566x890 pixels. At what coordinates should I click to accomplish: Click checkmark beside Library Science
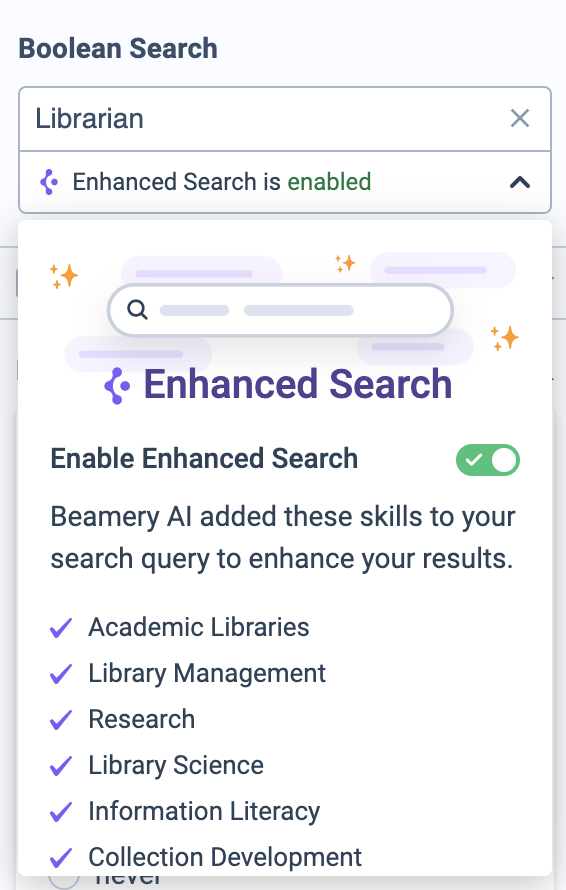click(x=61, y=766)
